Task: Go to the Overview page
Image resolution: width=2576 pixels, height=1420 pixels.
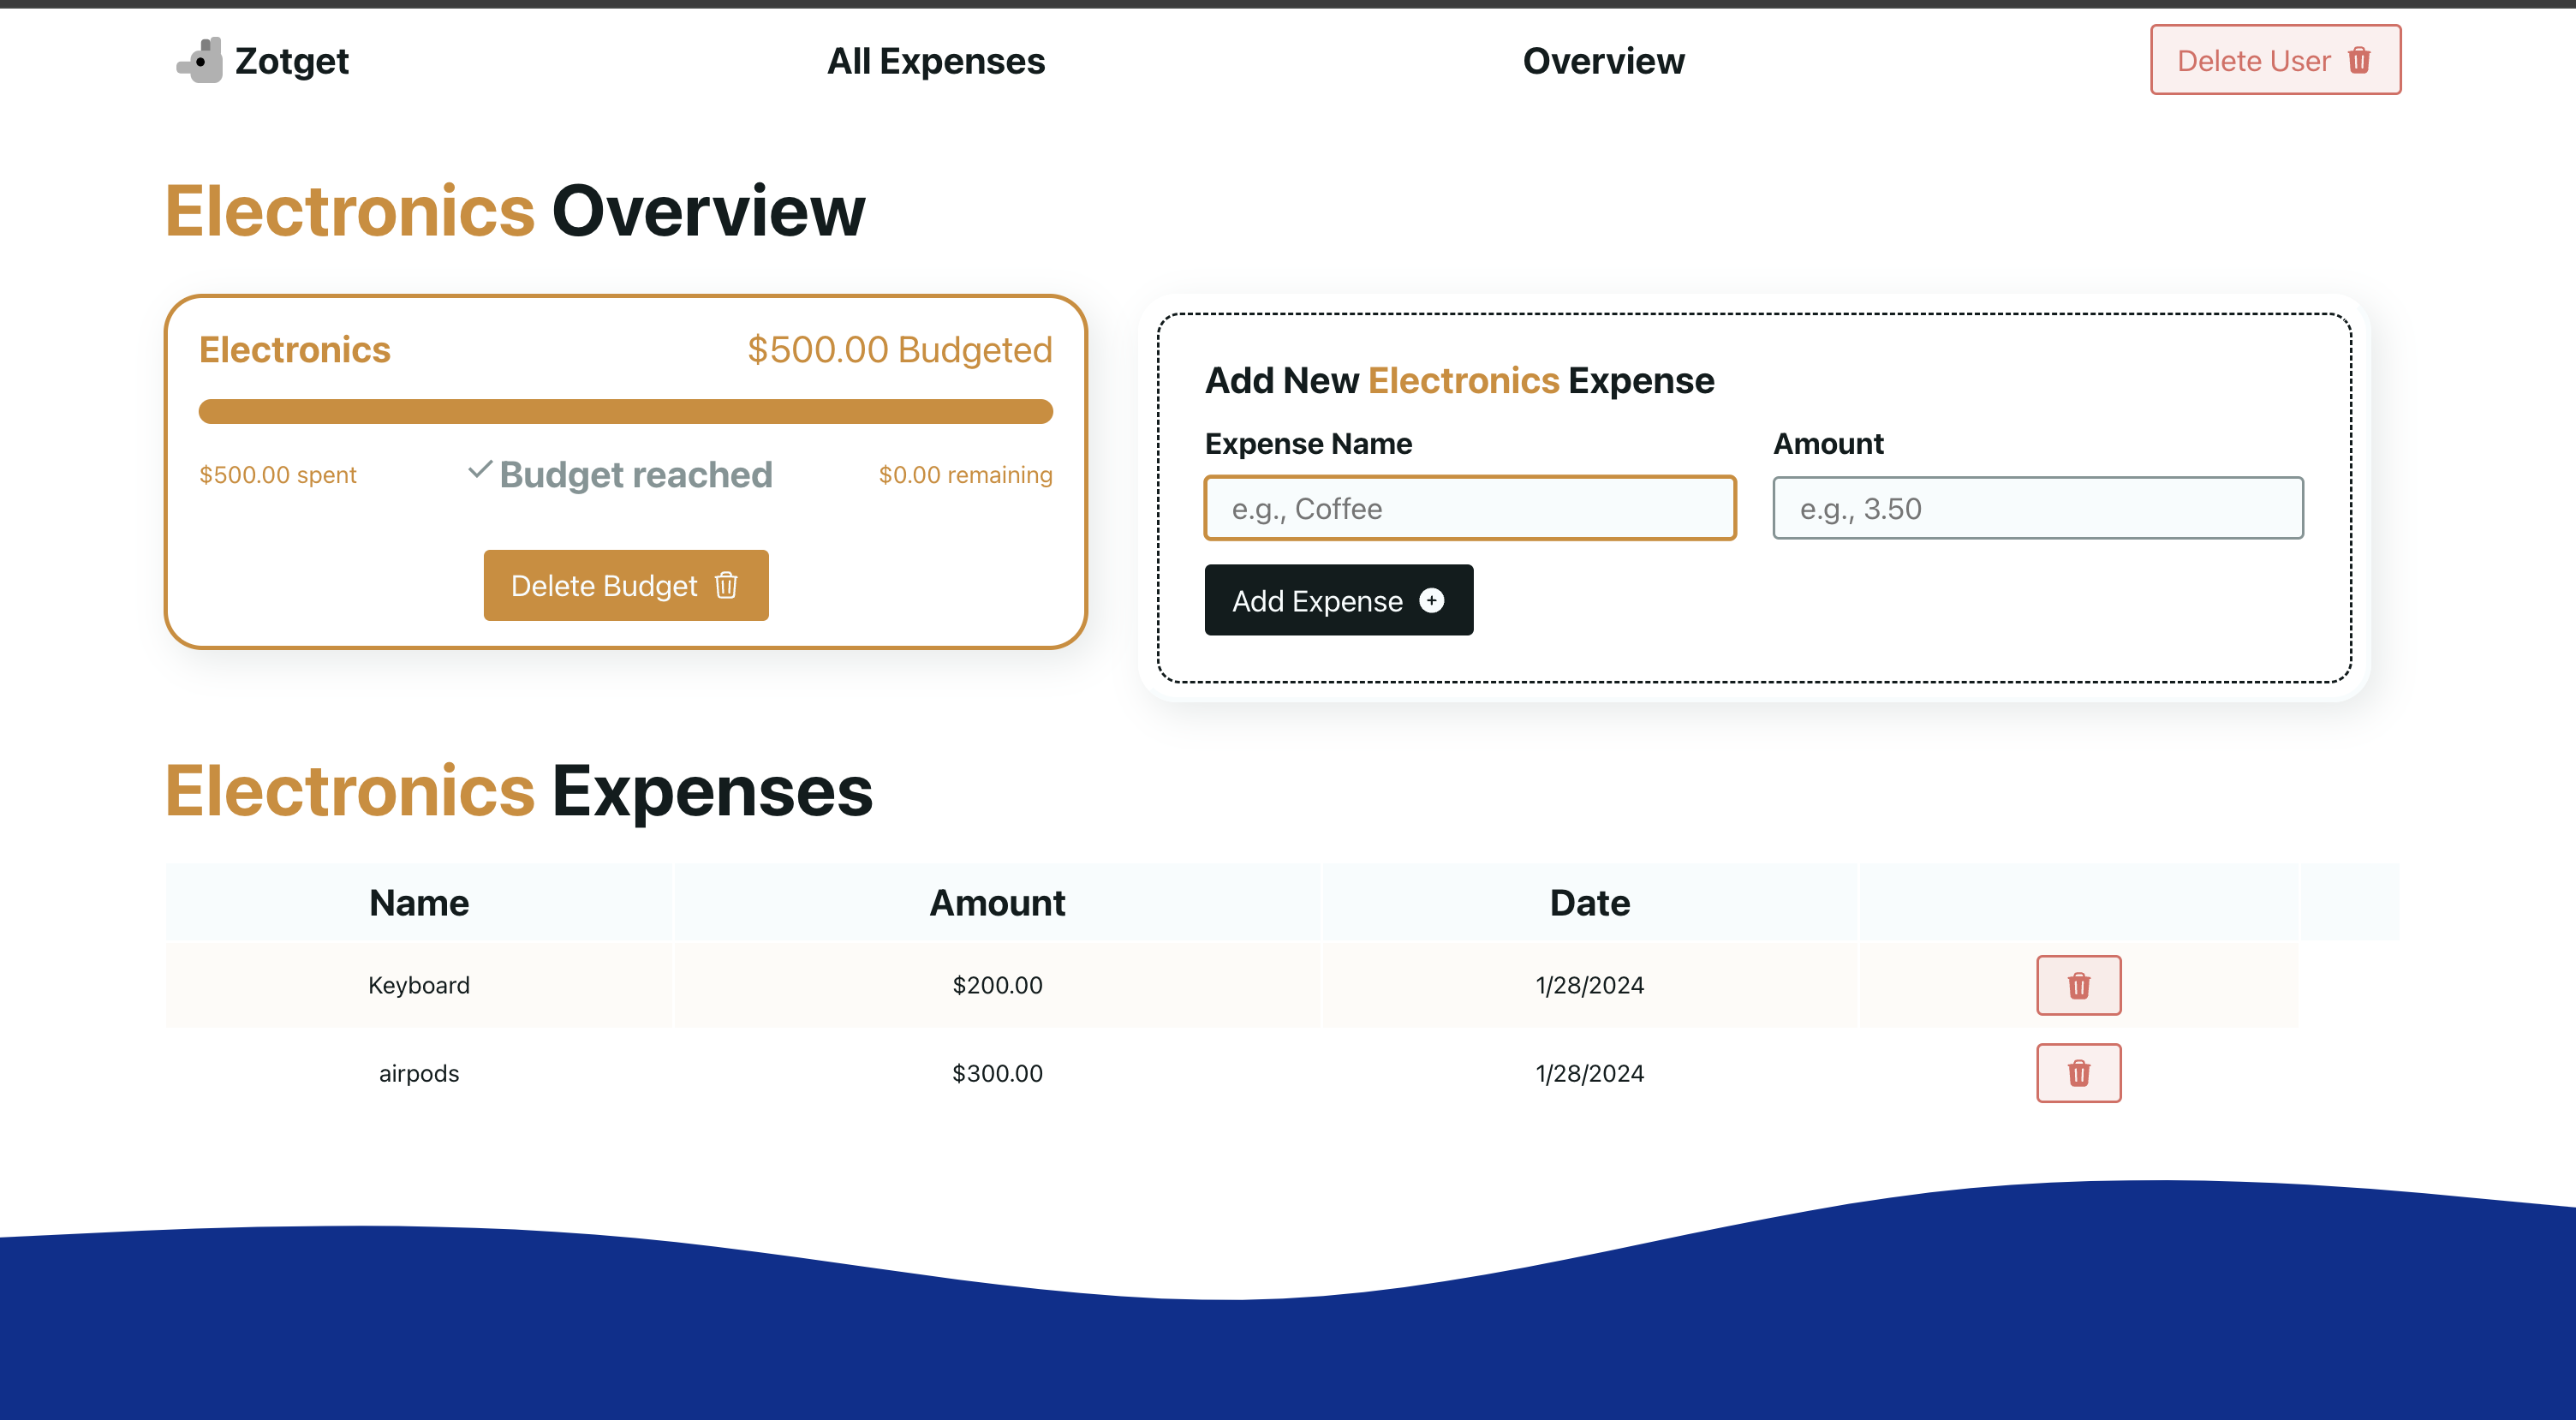Action: (x=1603, y=61)
